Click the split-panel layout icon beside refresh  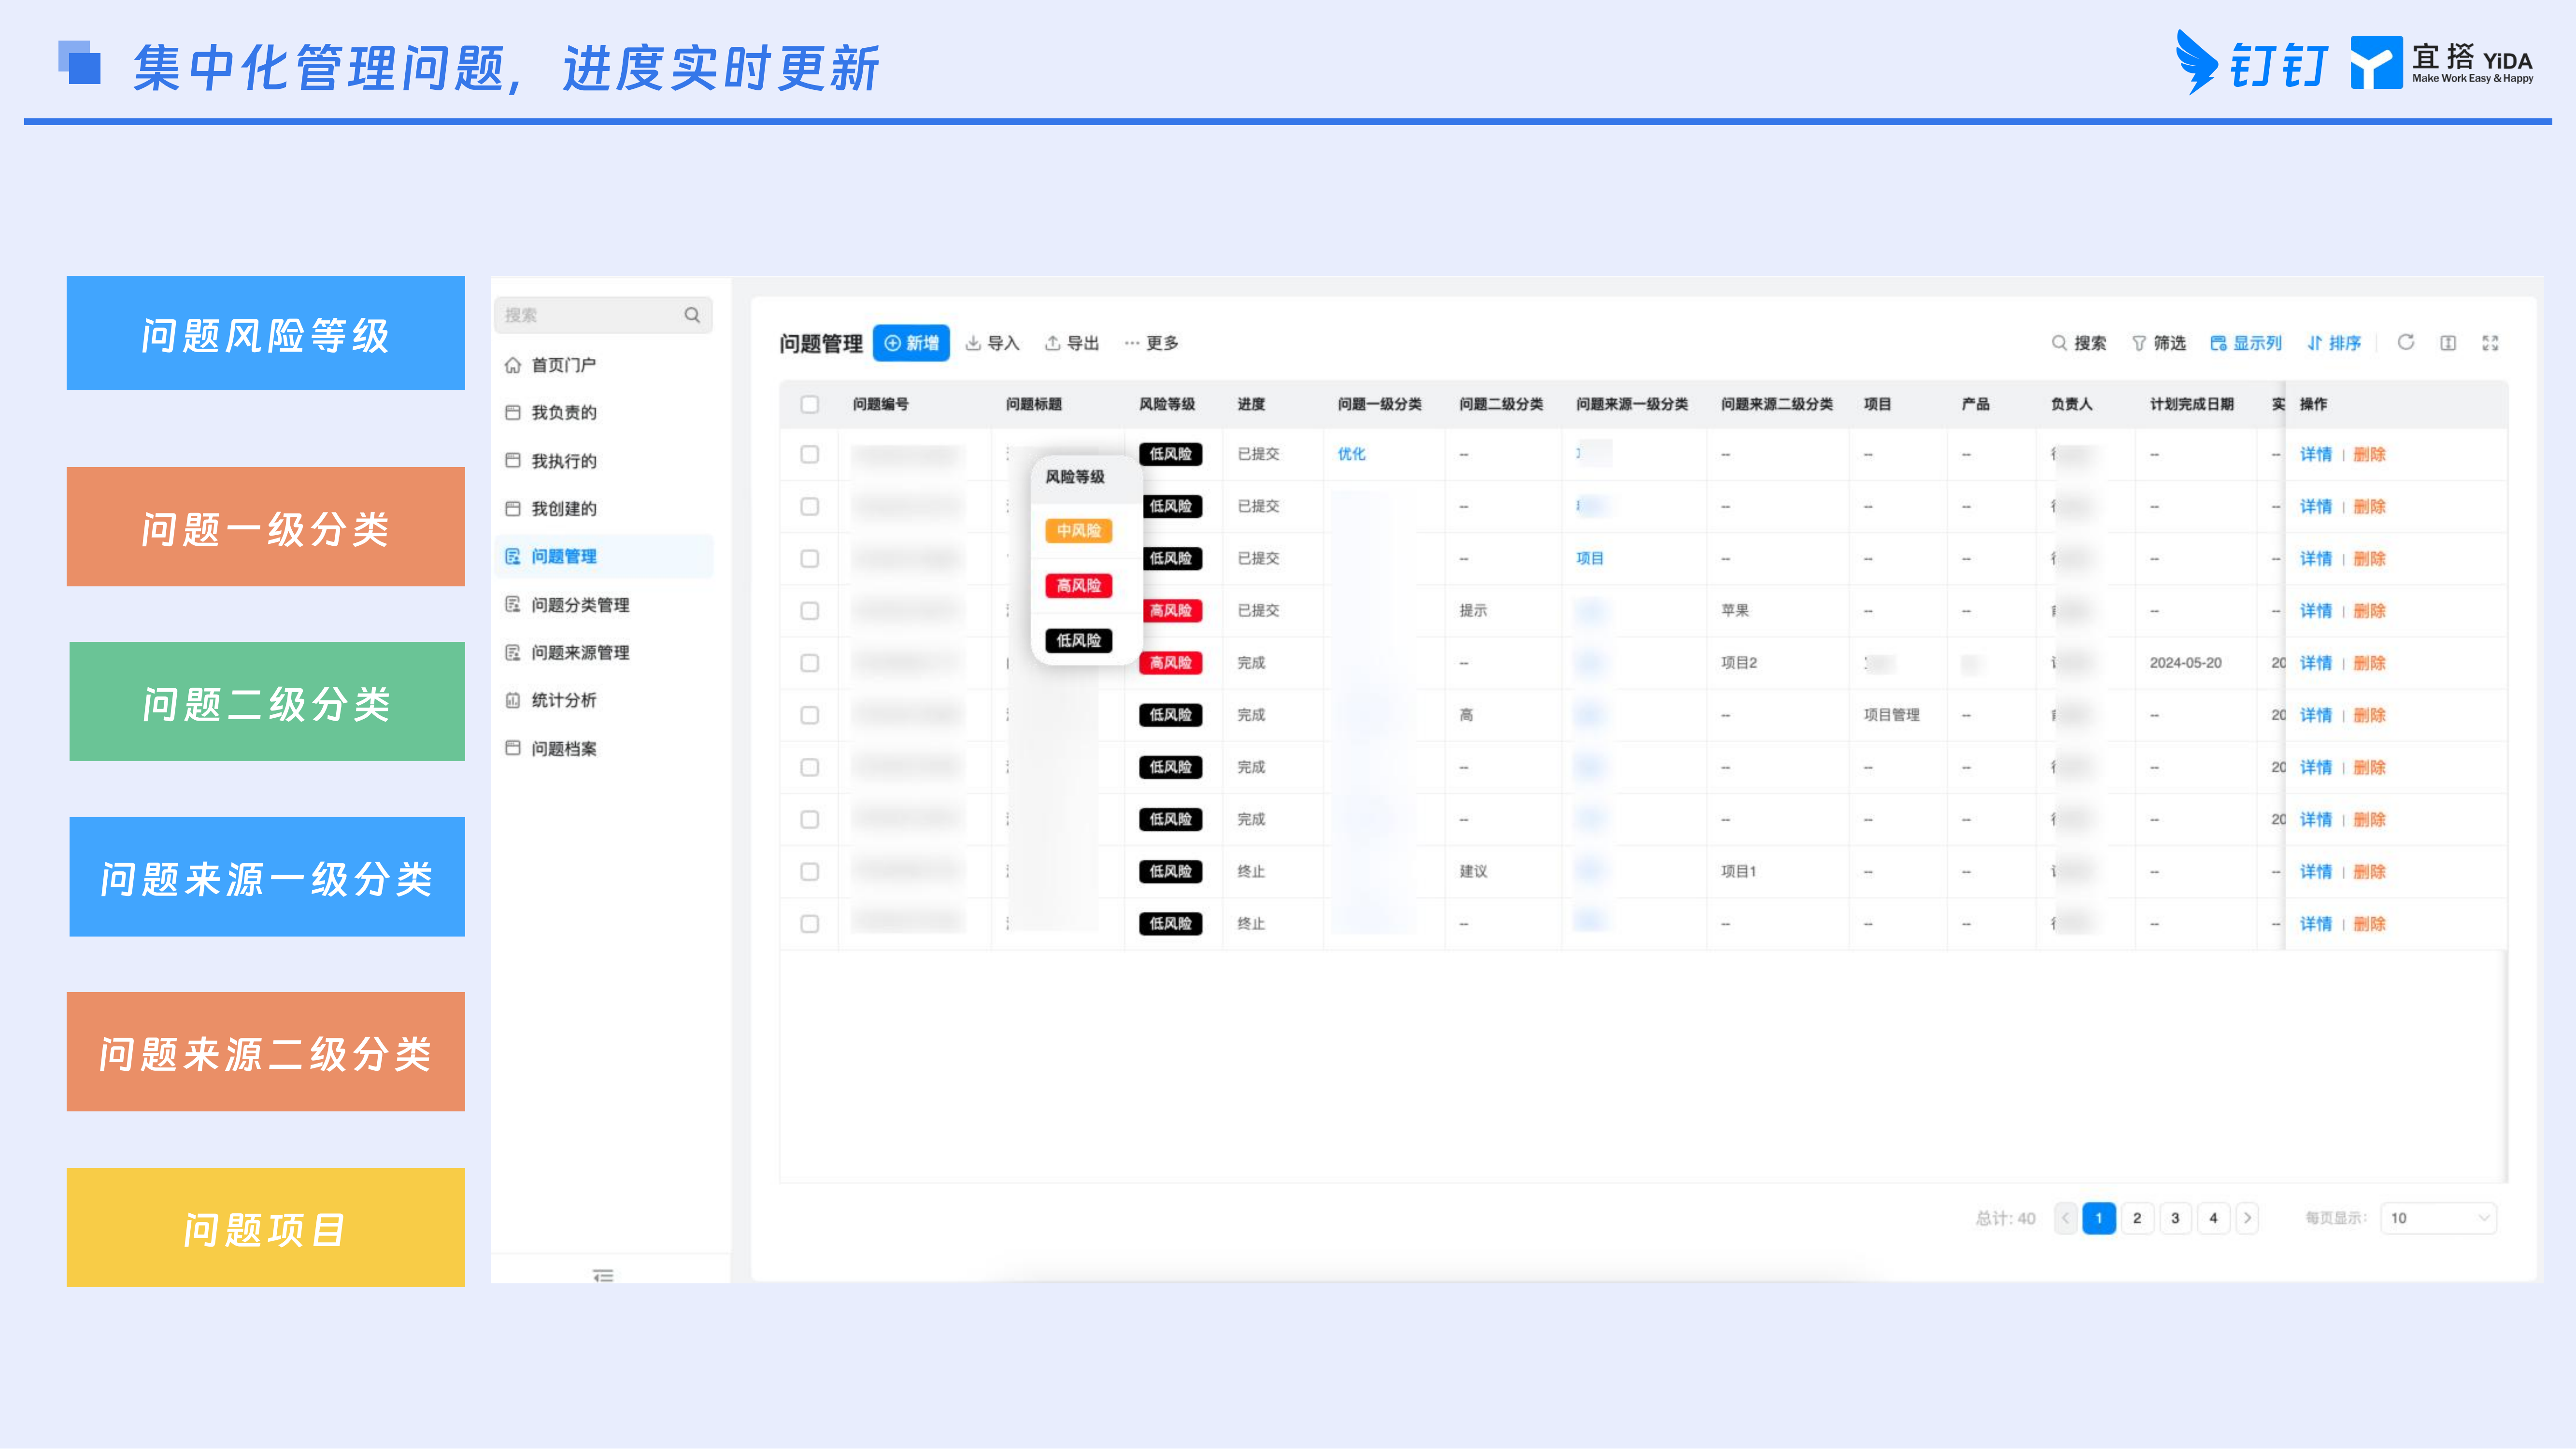coord(2448,343)
